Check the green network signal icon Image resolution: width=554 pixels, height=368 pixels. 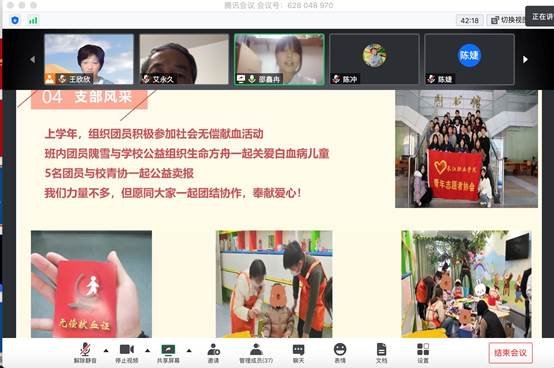click(33, 20)
